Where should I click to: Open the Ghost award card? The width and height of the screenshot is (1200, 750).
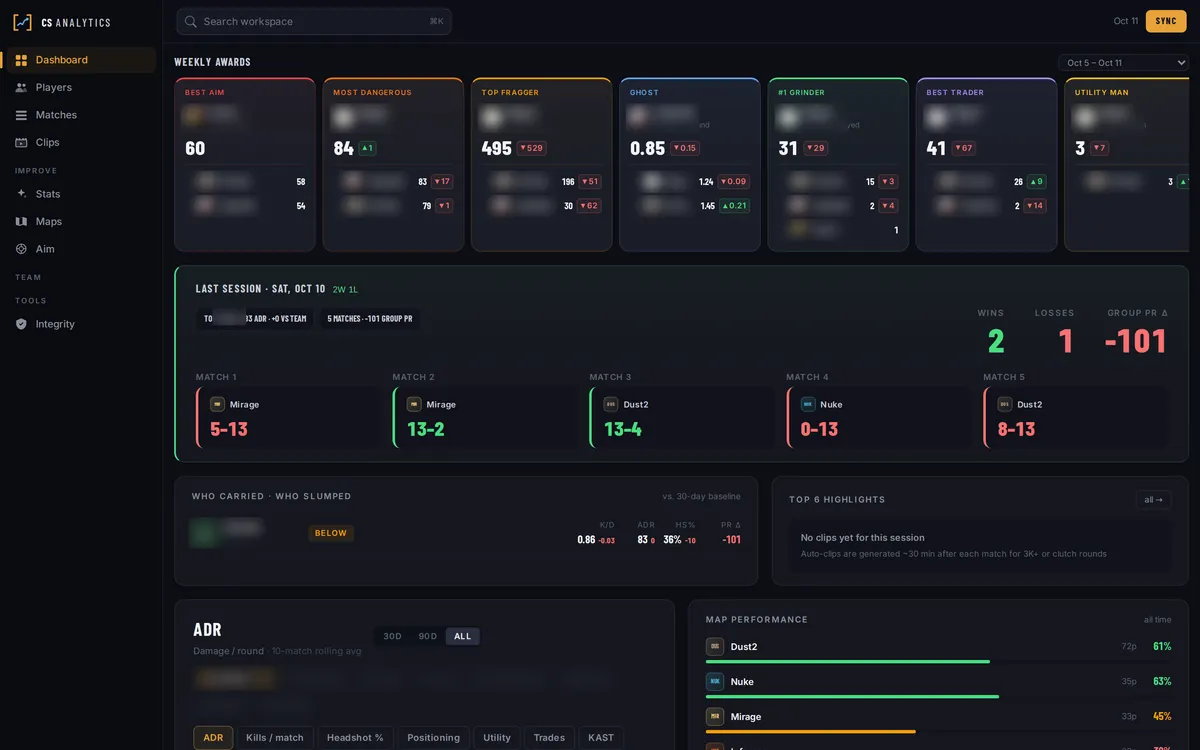pos(690,164)
